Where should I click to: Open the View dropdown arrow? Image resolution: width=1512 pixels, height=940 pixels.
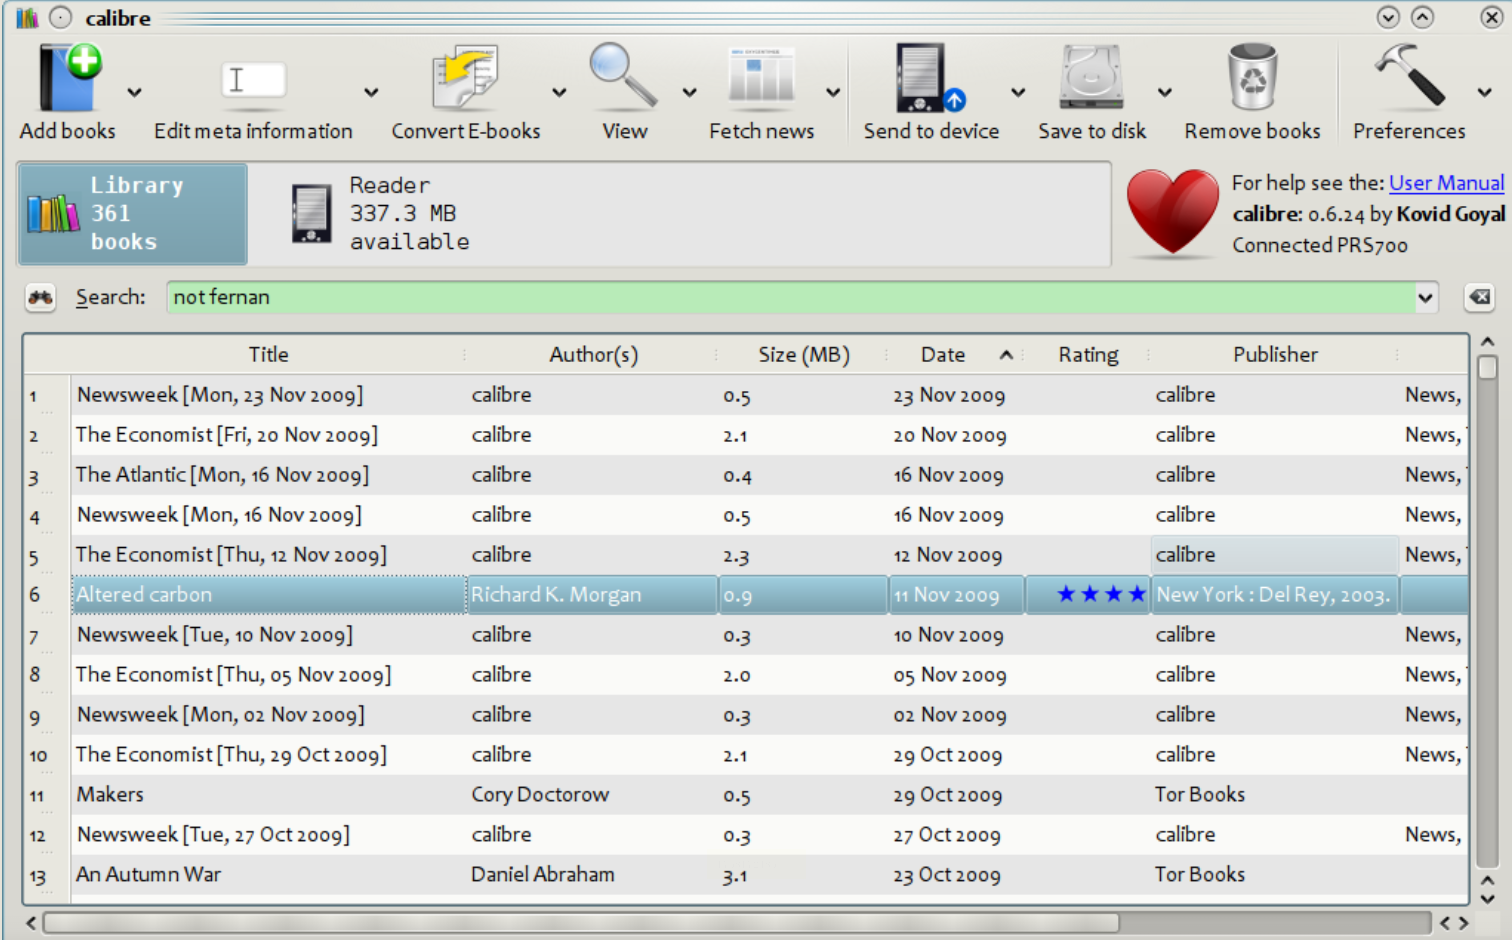(x=689, y=92)
